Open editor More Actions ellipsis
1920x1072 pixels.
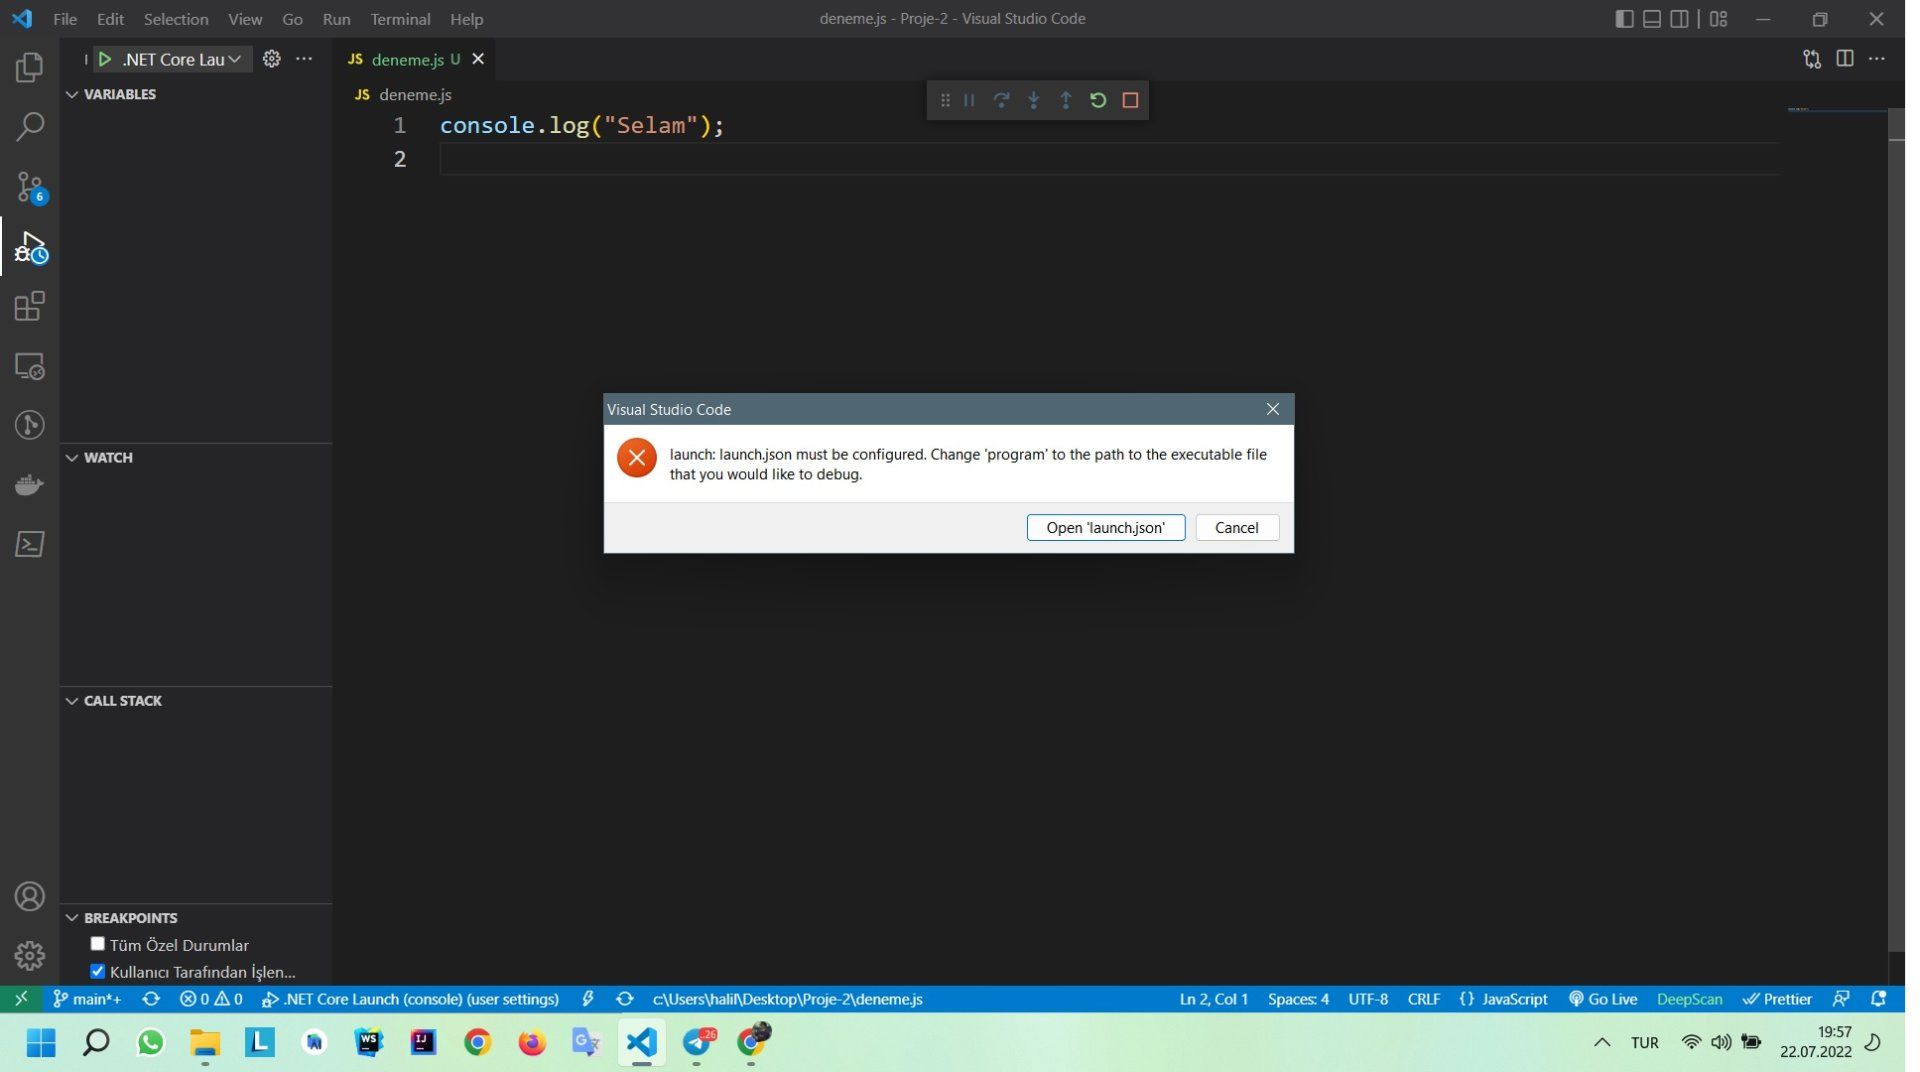coord(1877,59)
